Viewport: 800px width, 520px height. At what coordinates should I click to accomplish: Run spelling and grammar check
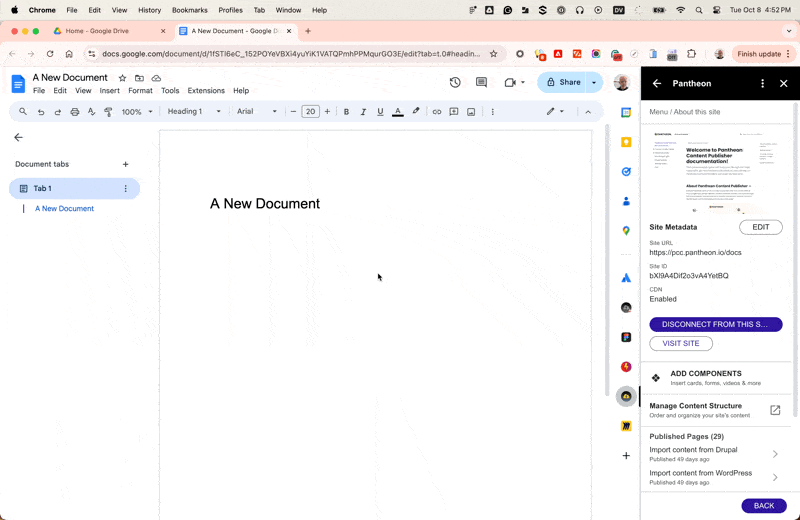coord(91,112)
